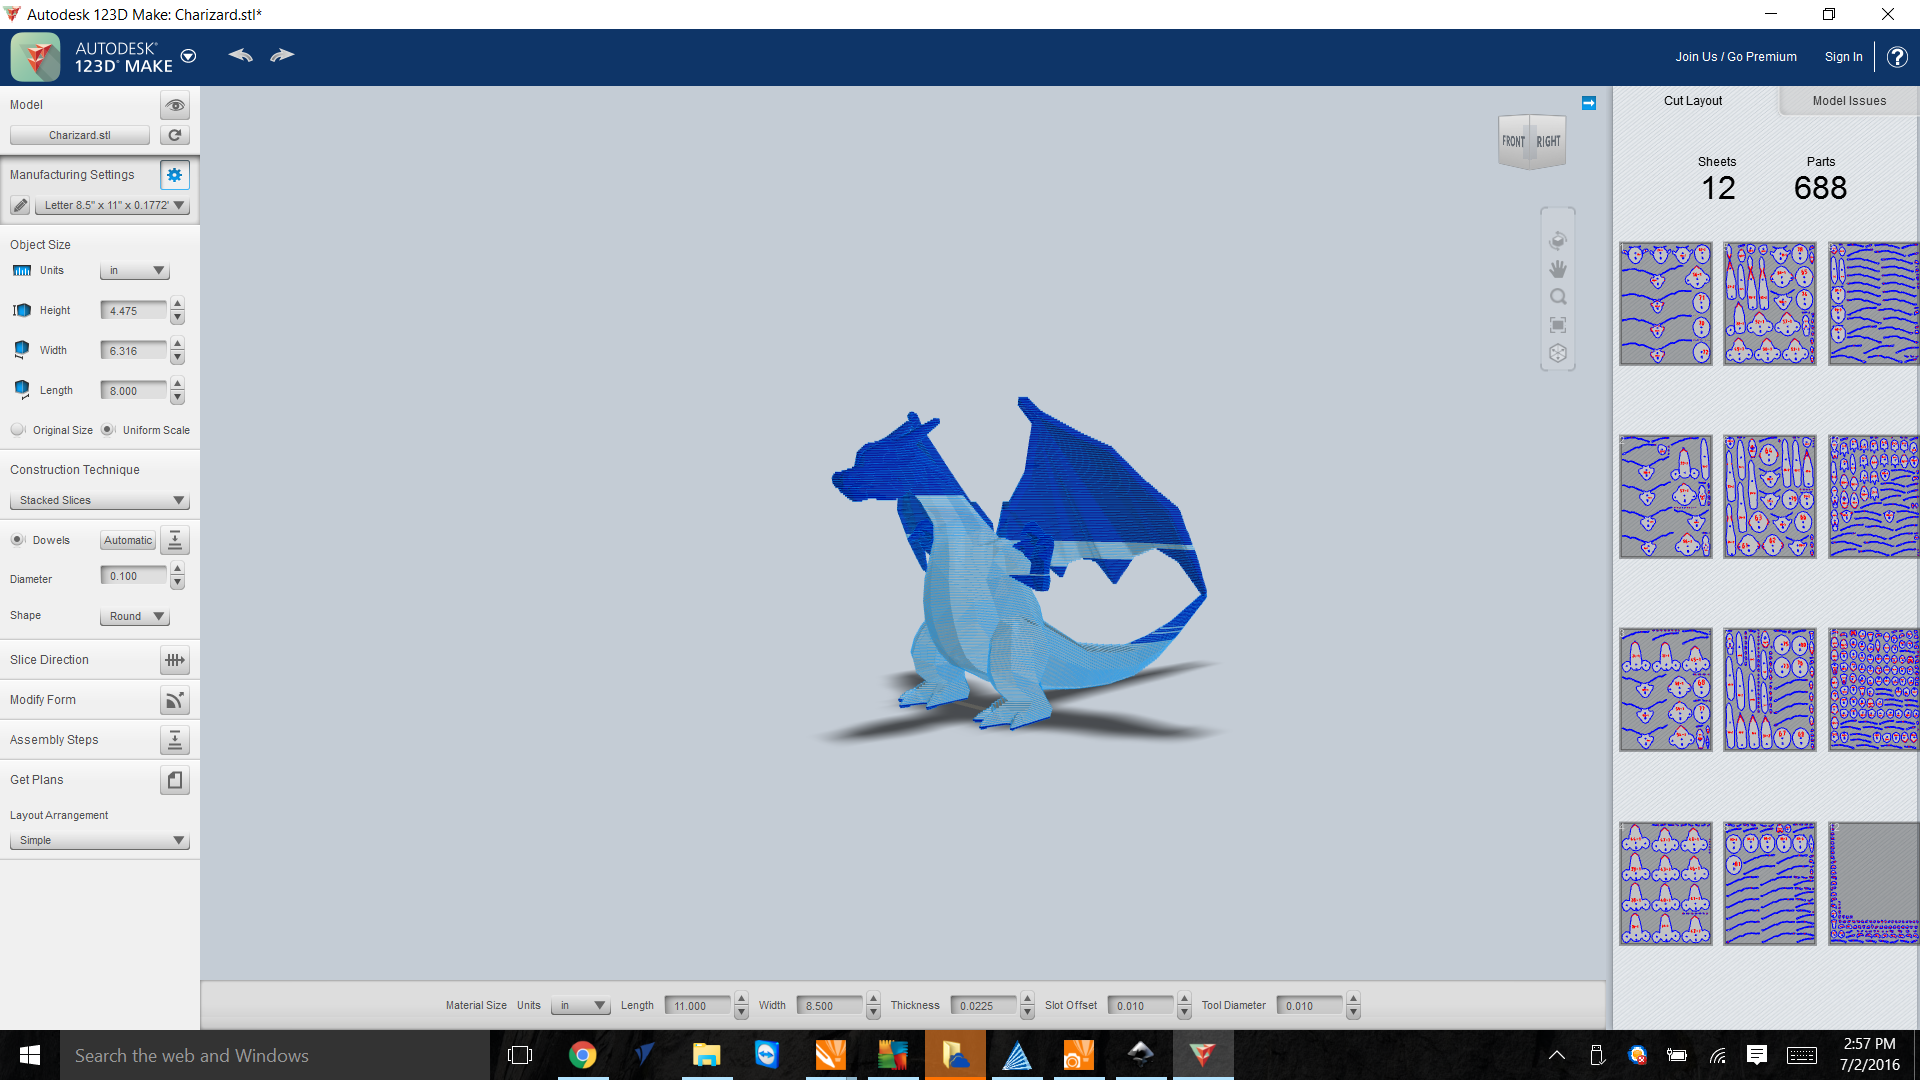Screen dimensions: 1920x1080
Task: Open the Slice Direction tool
Action: [175, 660]
